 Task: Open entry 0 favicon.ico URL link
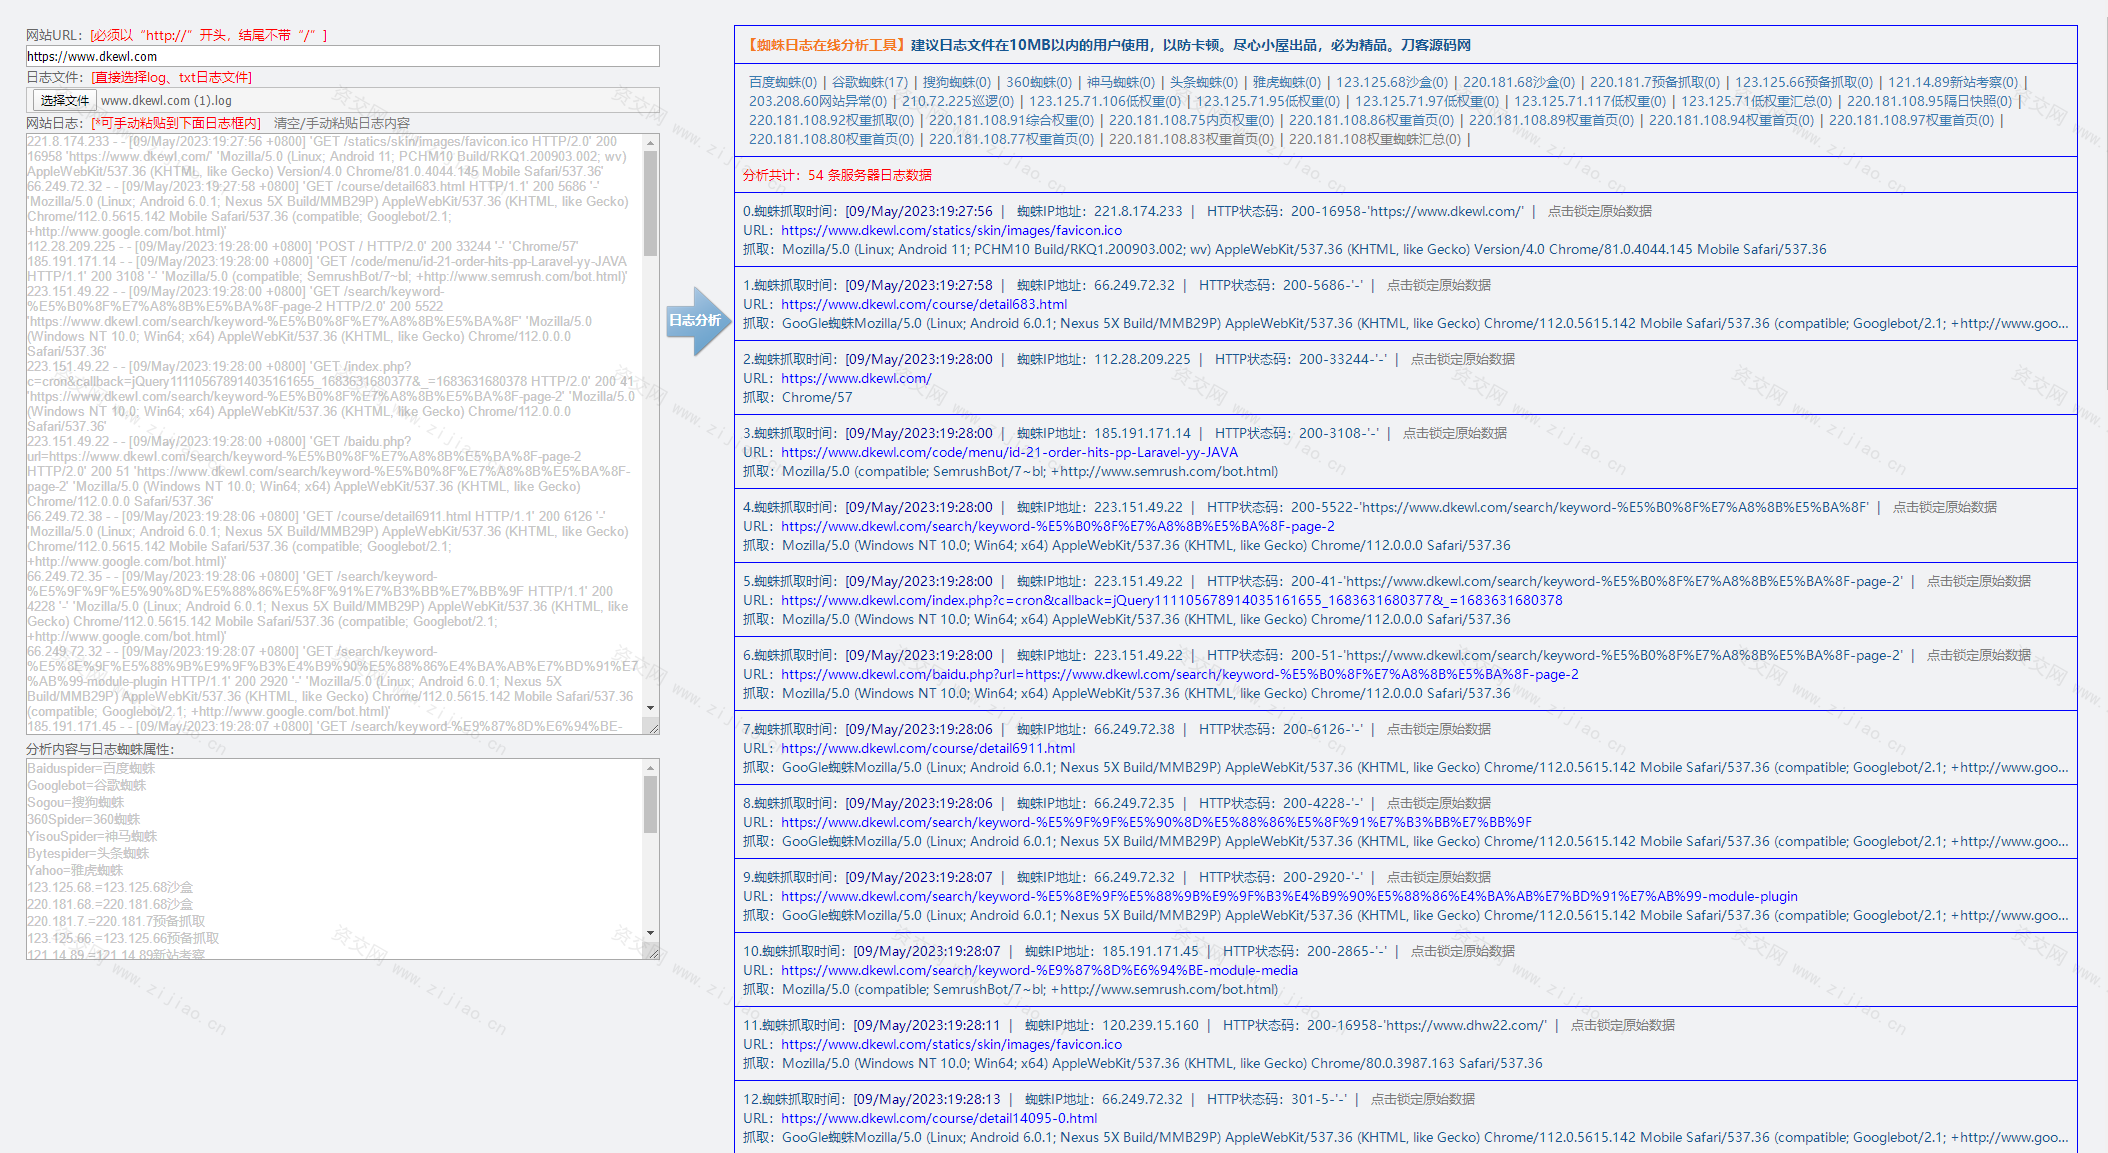pyautogui.click(x=951, y=230)
